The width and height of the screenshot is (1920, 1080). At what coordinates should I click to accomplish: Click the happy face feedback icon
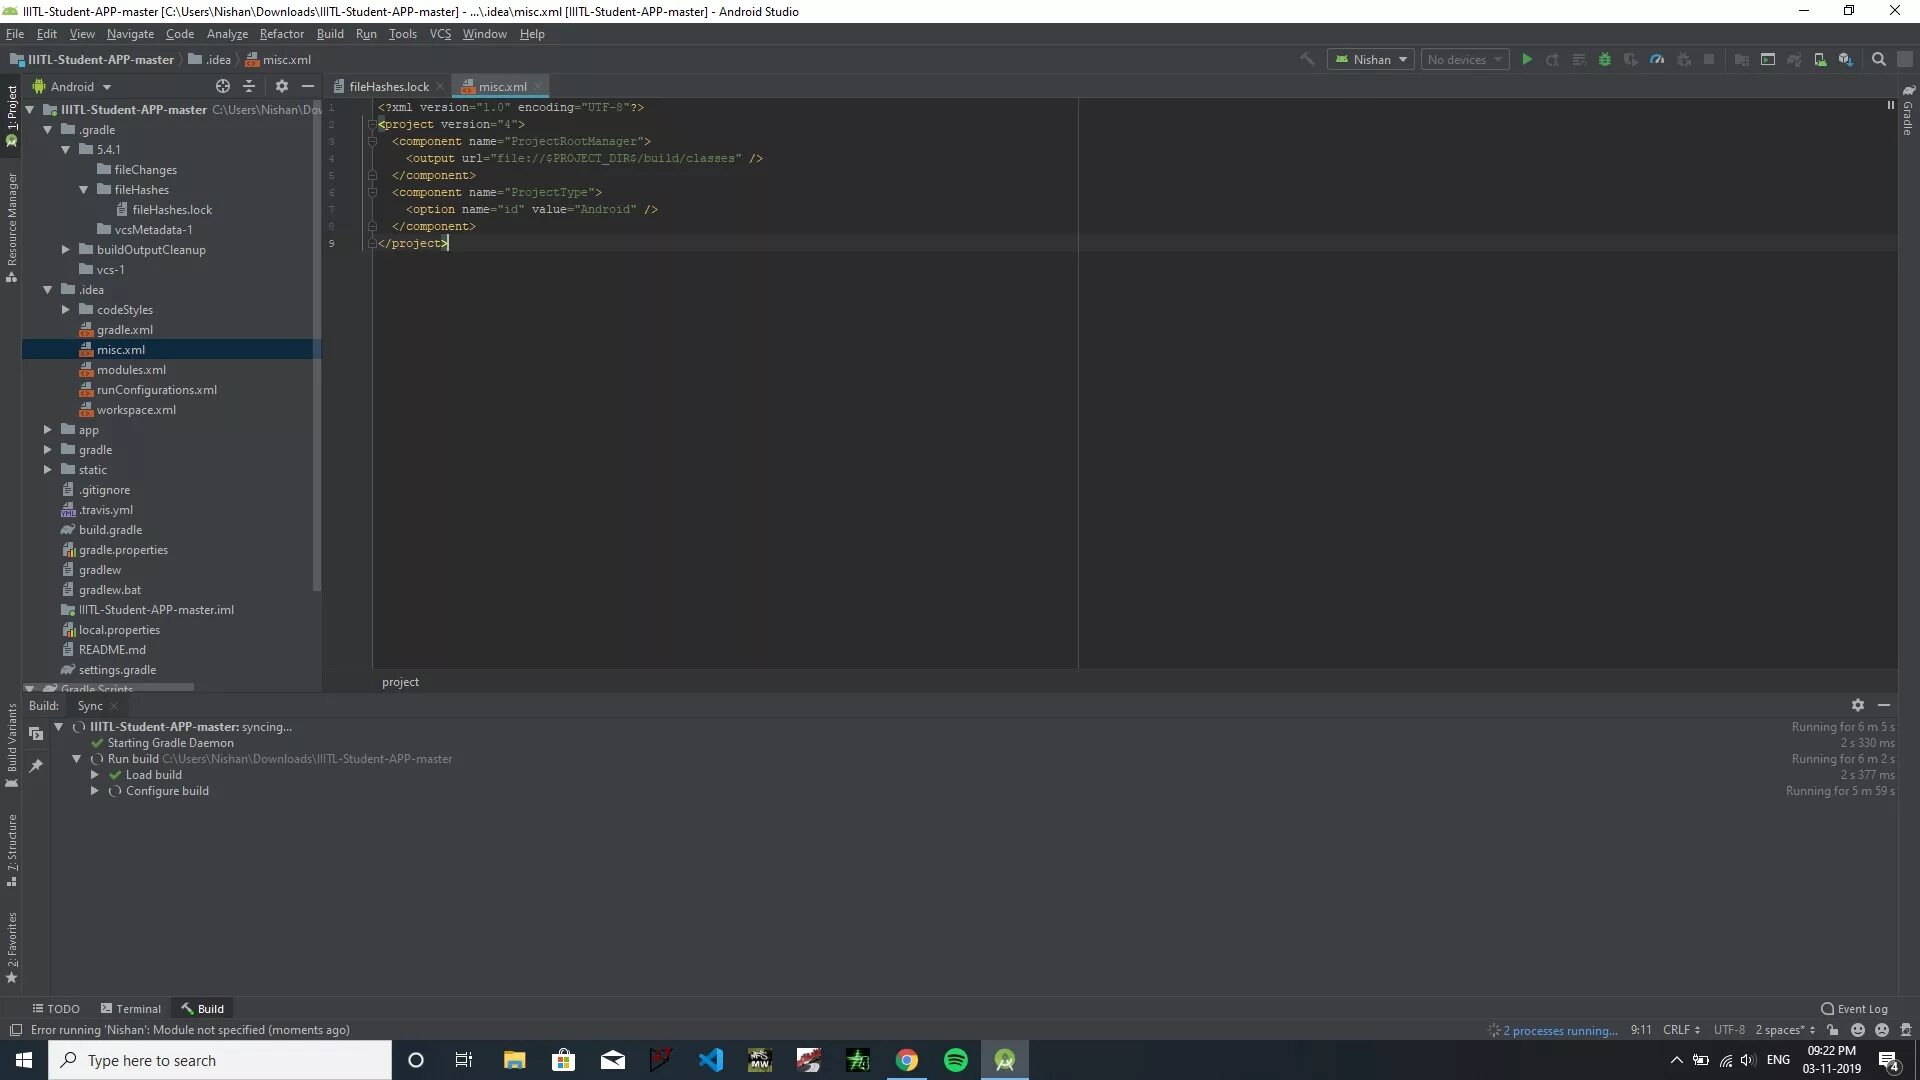[1858, 1030]
